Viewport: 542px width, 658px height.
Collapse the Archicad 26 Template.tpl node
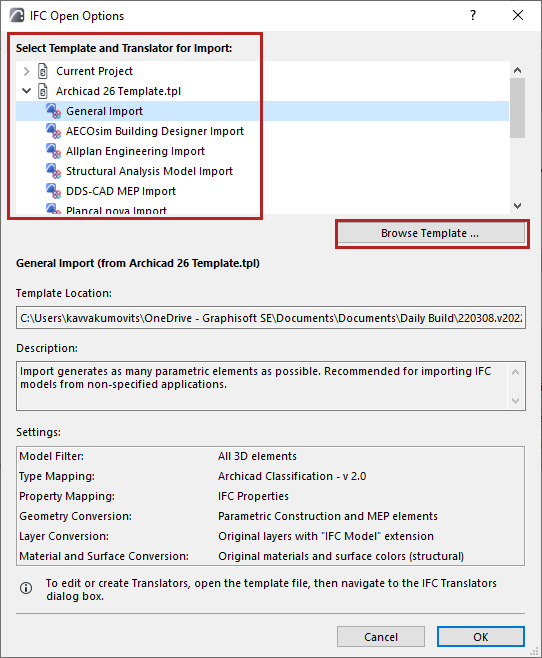26,91
